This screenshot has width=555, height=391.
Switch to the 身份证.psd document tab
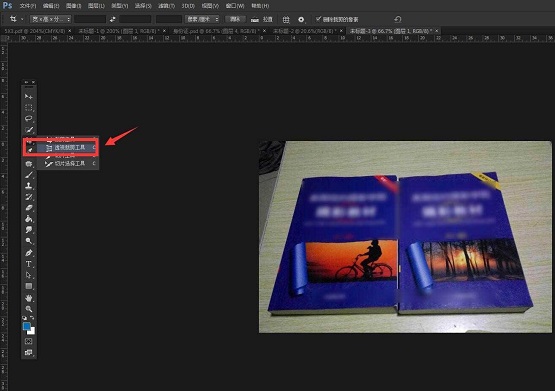[x=216, y=31]
